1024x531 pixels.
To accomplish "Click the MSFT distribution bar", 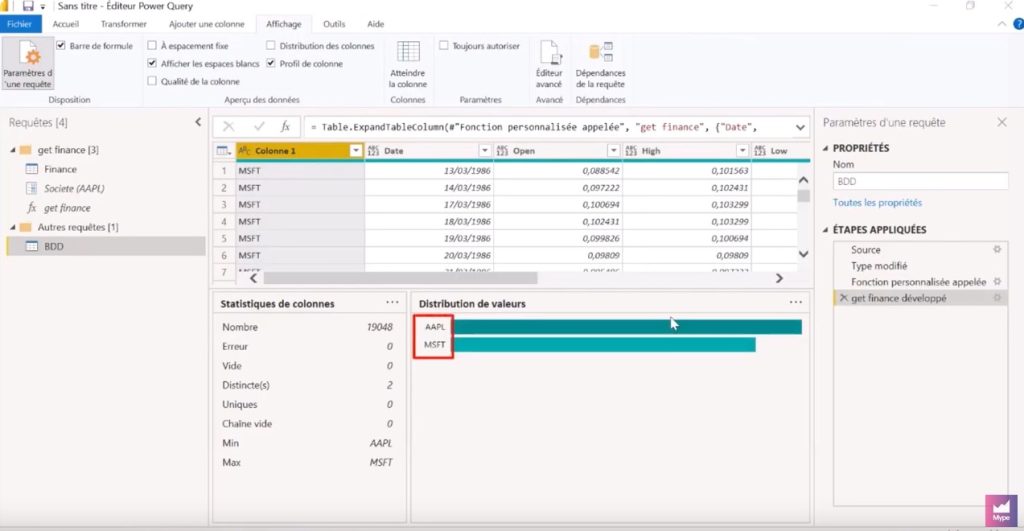I will tap(604, 344).
